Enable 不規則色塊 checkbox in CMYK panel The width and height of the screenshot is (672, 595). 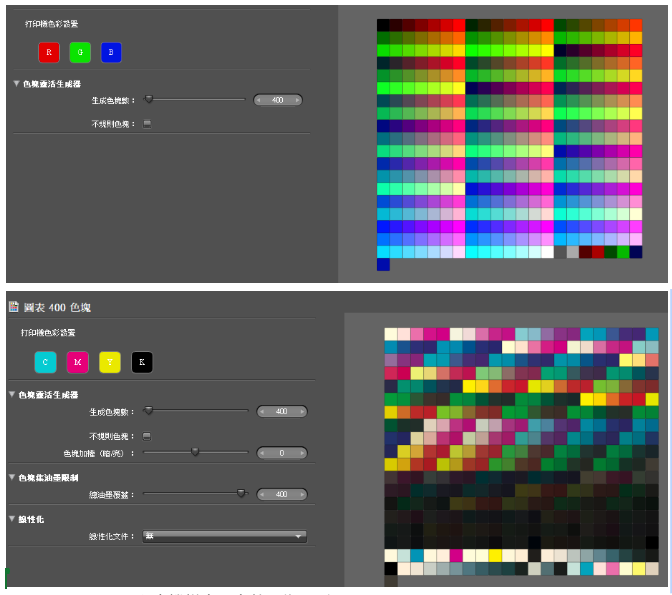click(x=147, y=436)
